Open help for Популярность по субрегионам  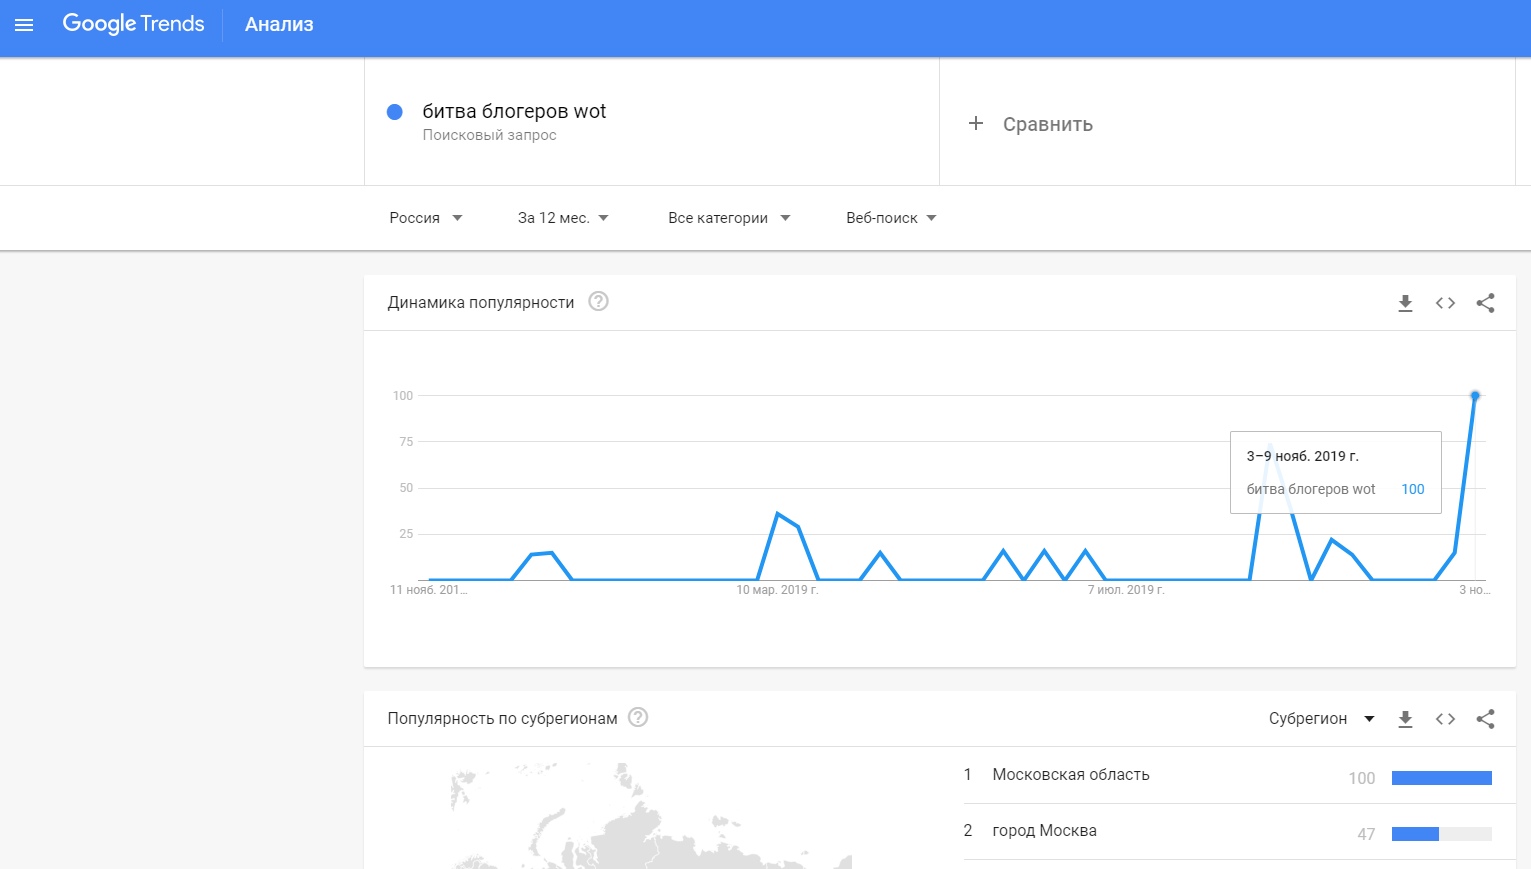(638, 718)
